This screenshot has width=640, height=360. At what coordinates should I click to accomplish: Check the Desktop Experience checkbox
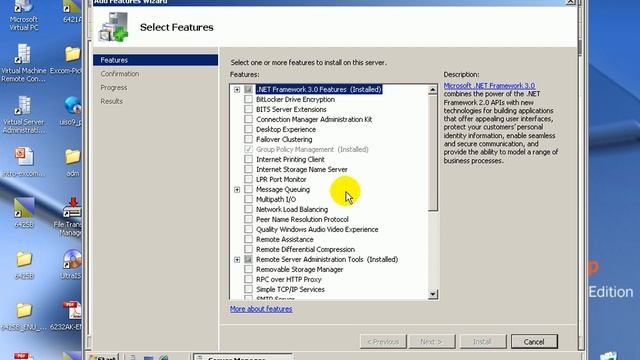[248, 129]
